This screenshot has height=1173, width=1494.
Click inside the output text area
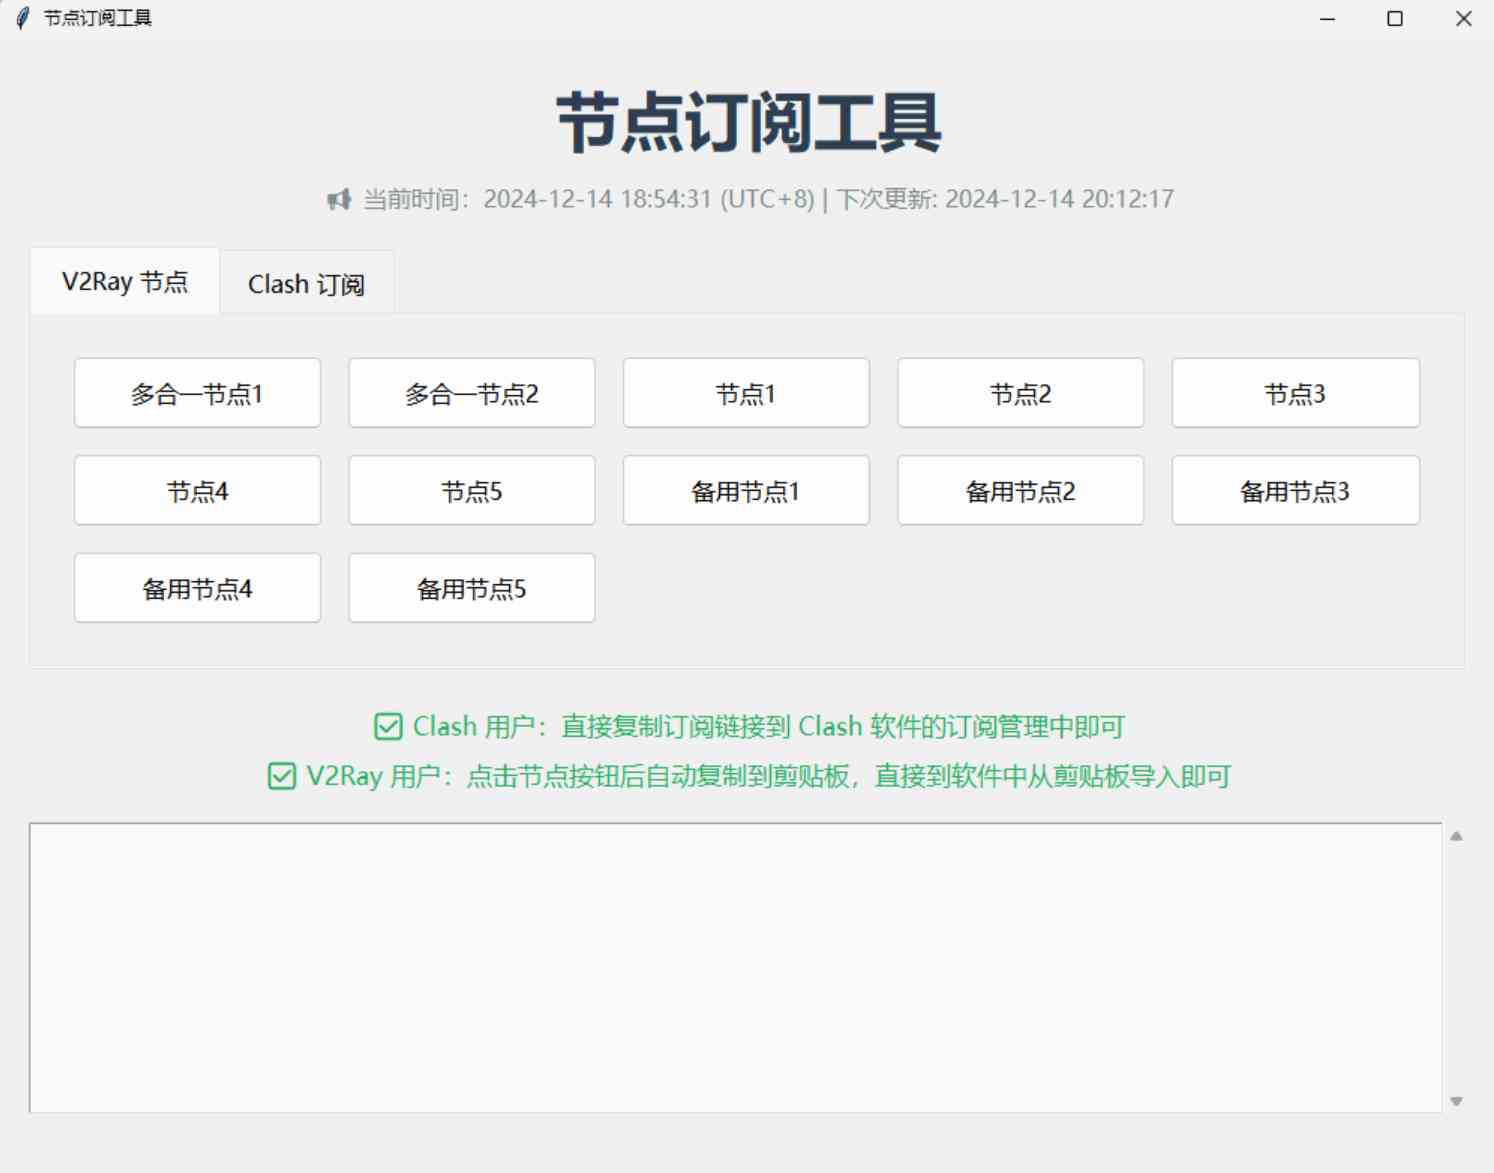[736, 967]
